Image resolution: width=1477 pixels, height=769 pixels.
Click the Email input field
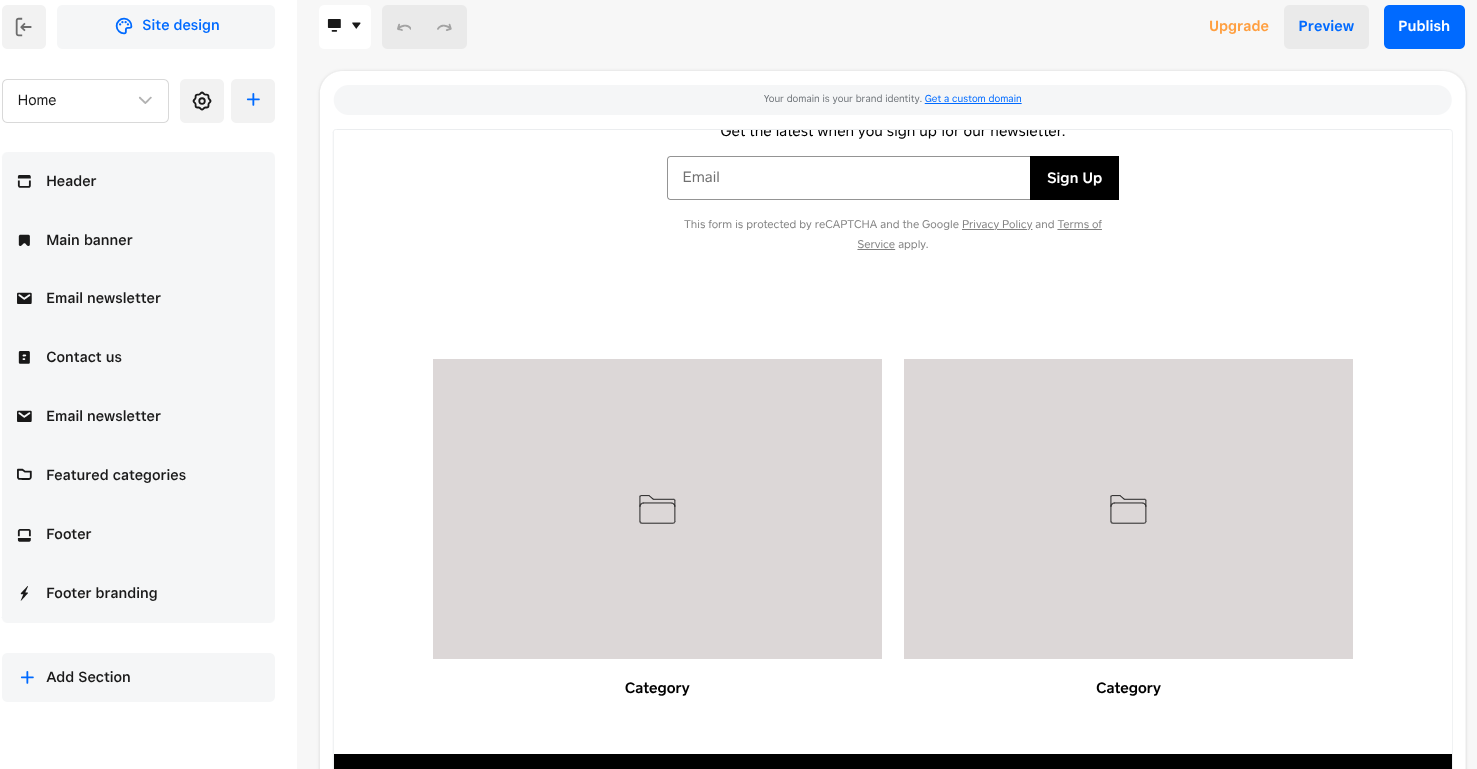tap(848, 178)
